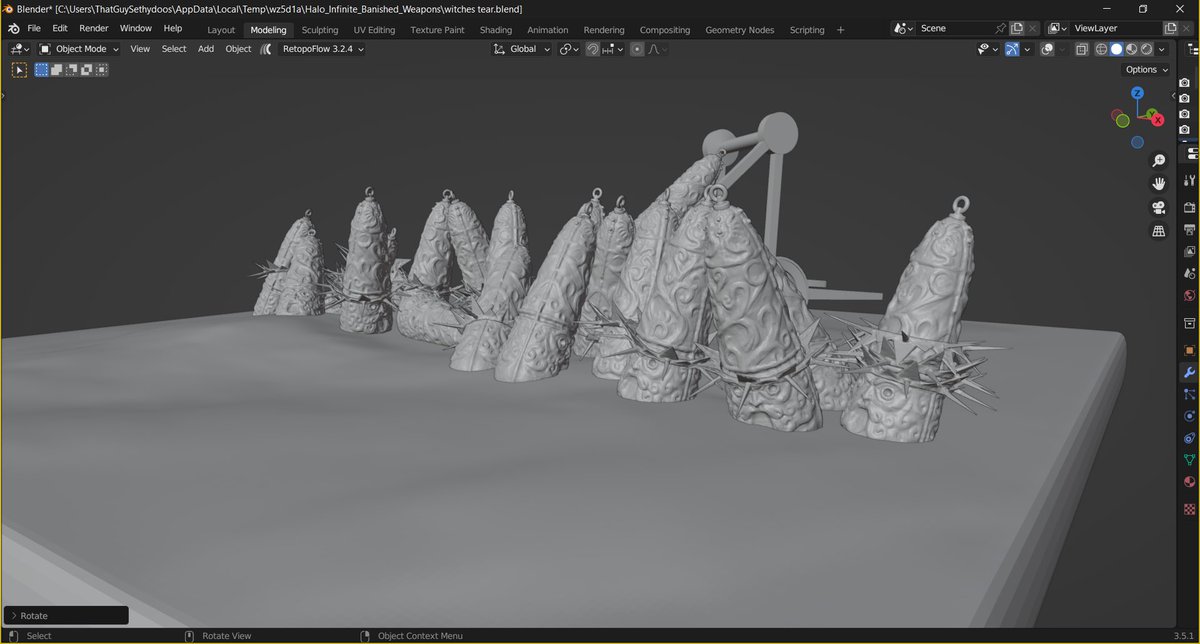
Task: Click the blue Z axis gizmo
Action: (1138, 92)
